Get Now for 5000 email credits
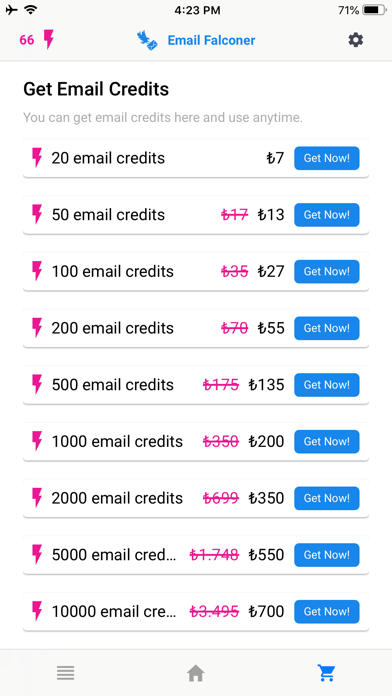This screenshot has width=392, height=696. click(327, 555)
